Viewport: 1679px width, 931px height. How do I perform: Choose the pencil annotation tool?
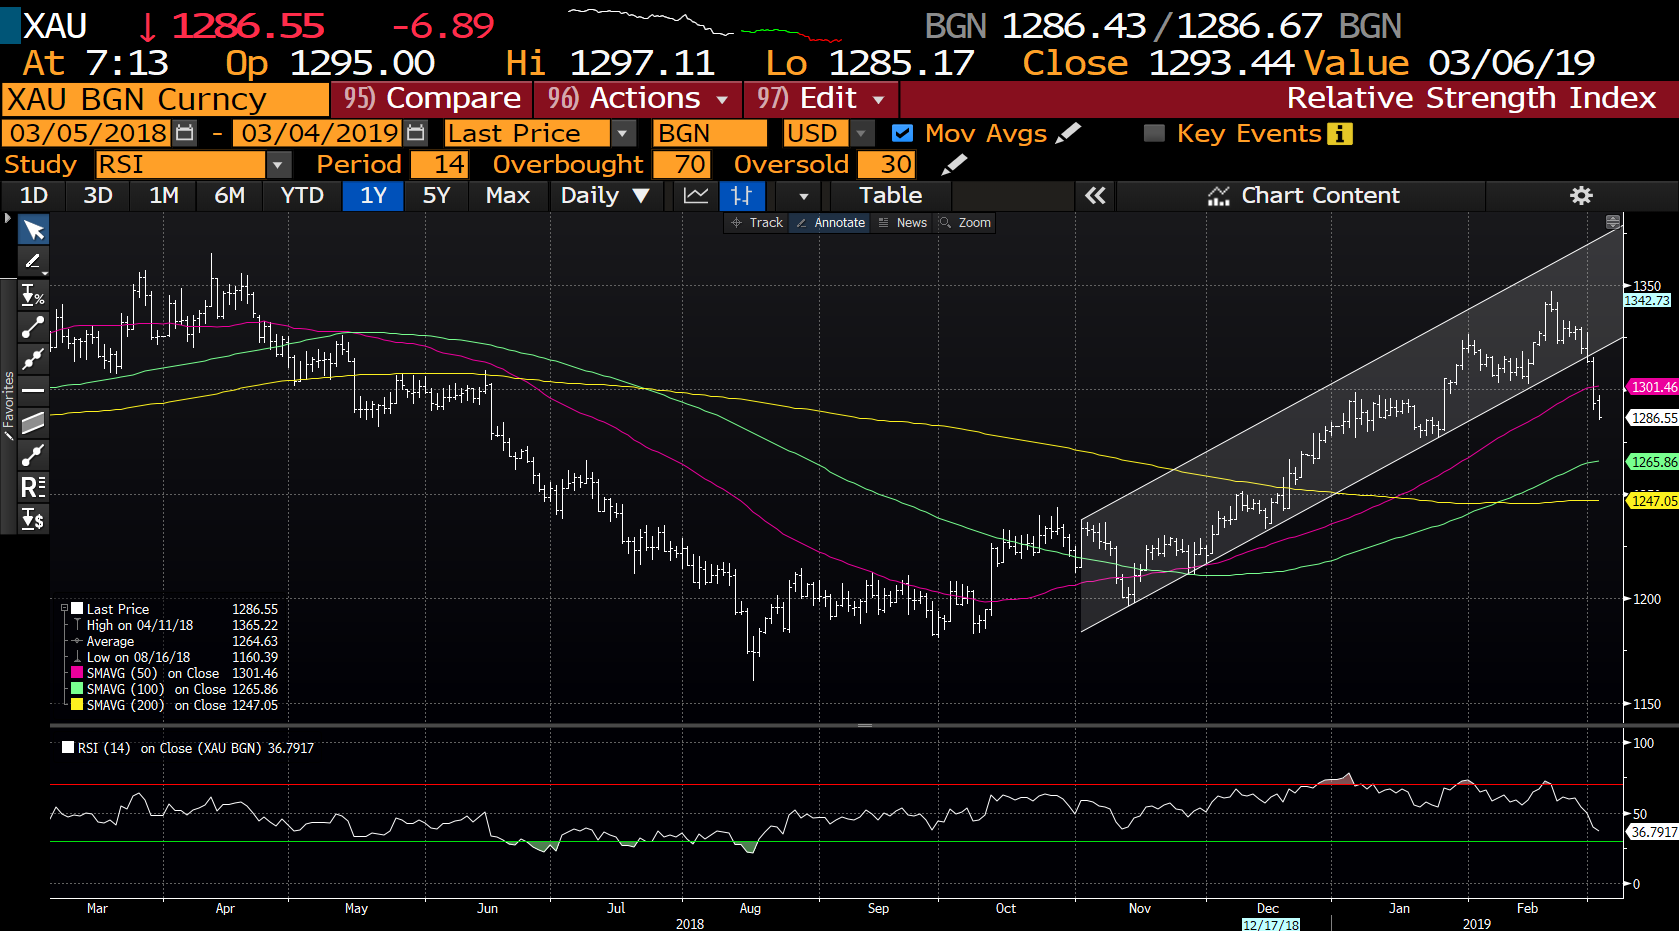pyautogui.click(x=33, y=262)
